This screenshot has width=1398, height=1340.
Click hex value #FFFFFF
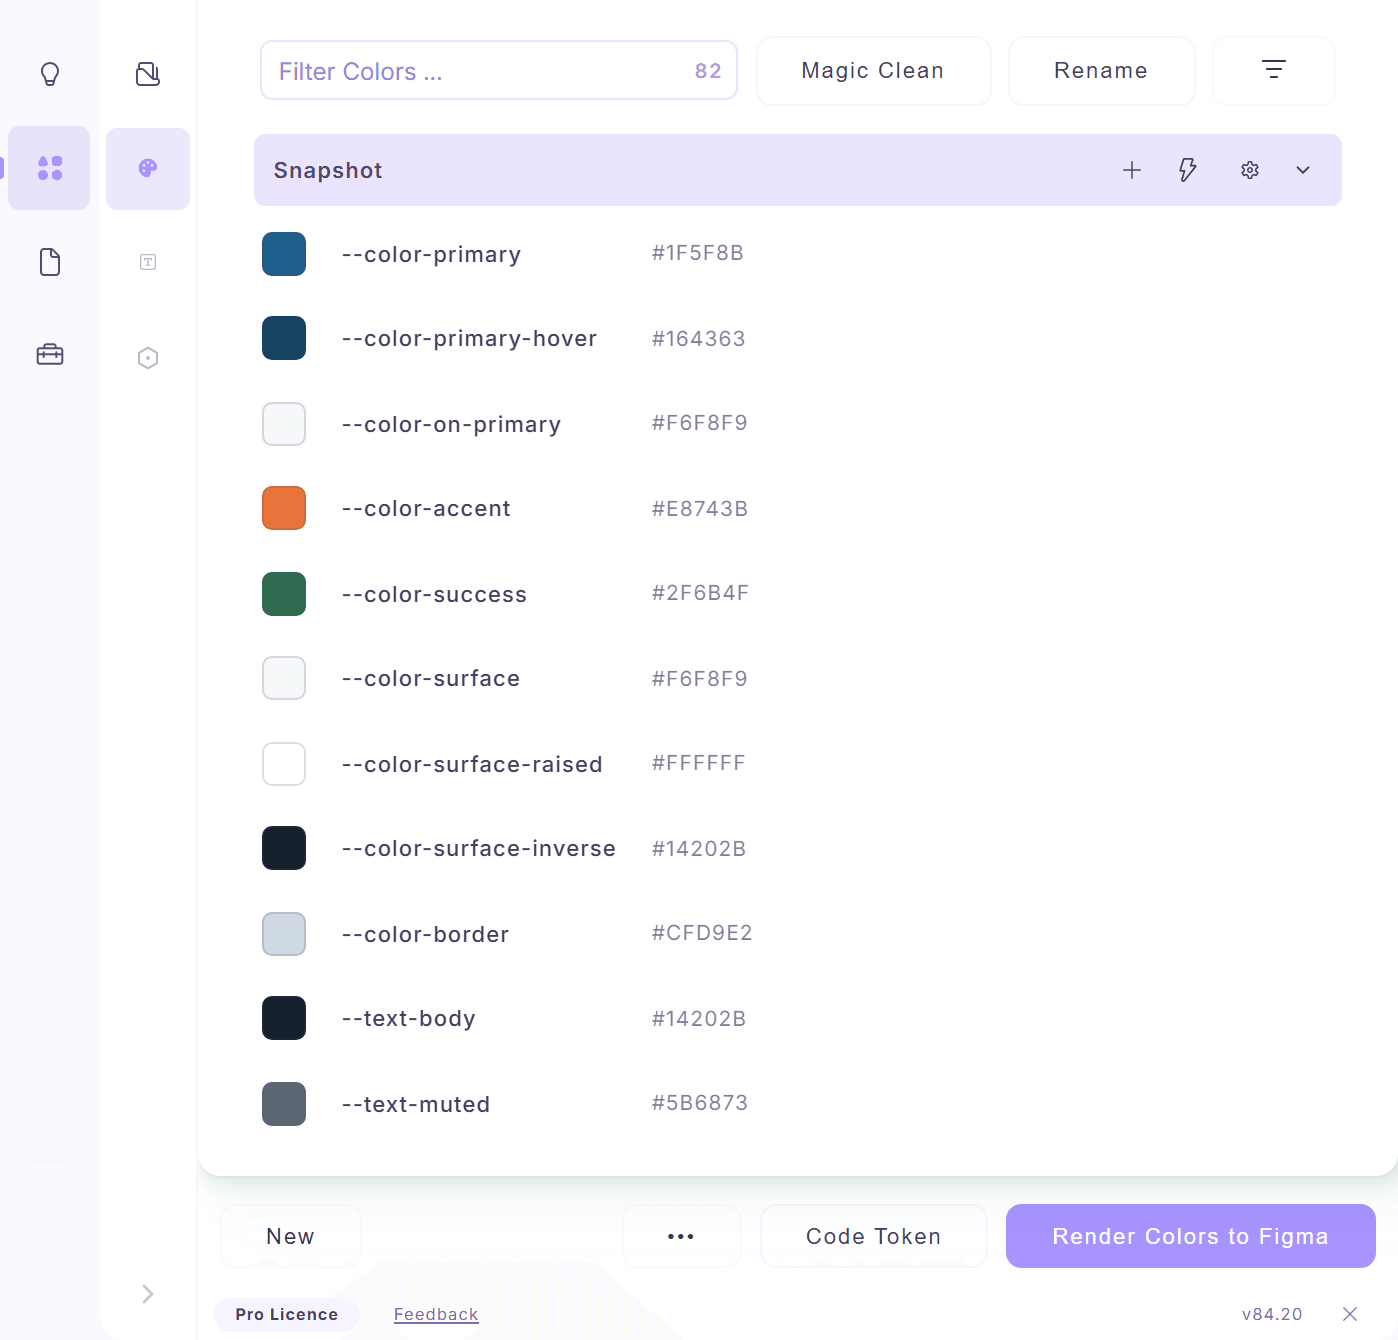(x=699, y=763)
